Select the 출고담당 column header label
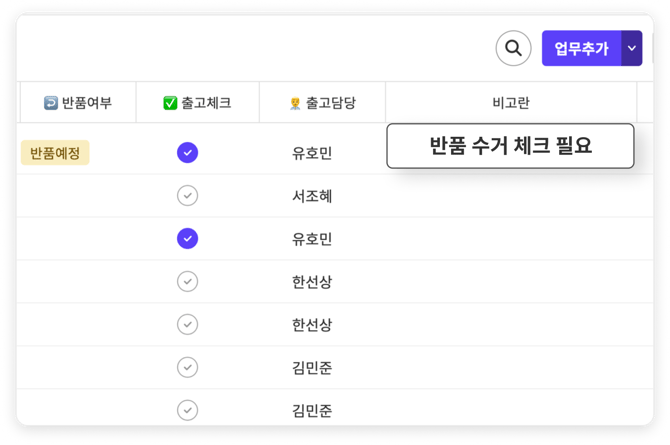 tap(331, 102)
